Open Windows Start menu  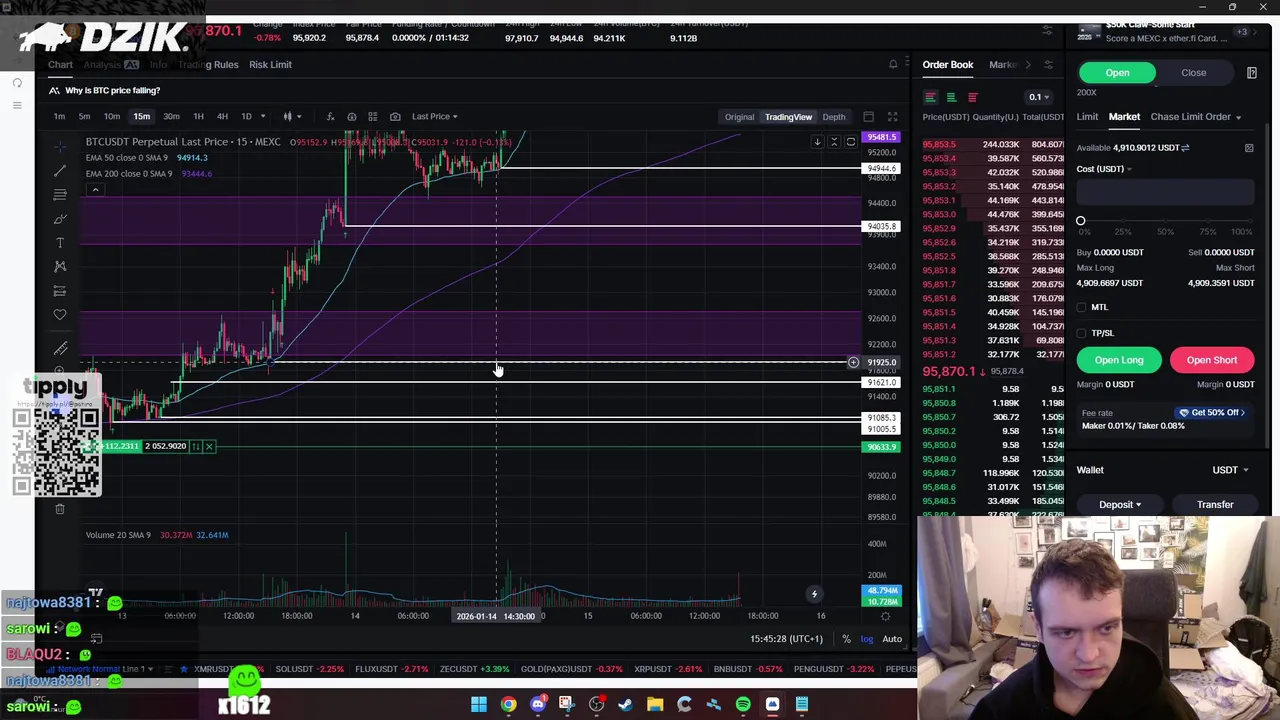(479, 704)
